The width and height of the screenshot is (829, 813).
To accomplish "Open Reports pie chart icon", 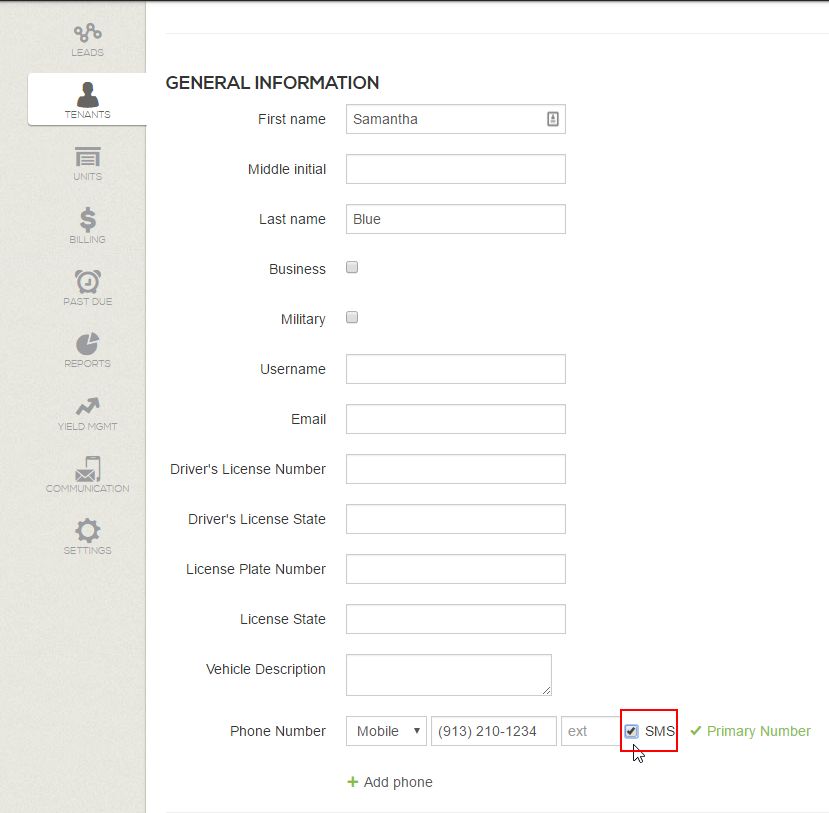I will click(87, 345).
